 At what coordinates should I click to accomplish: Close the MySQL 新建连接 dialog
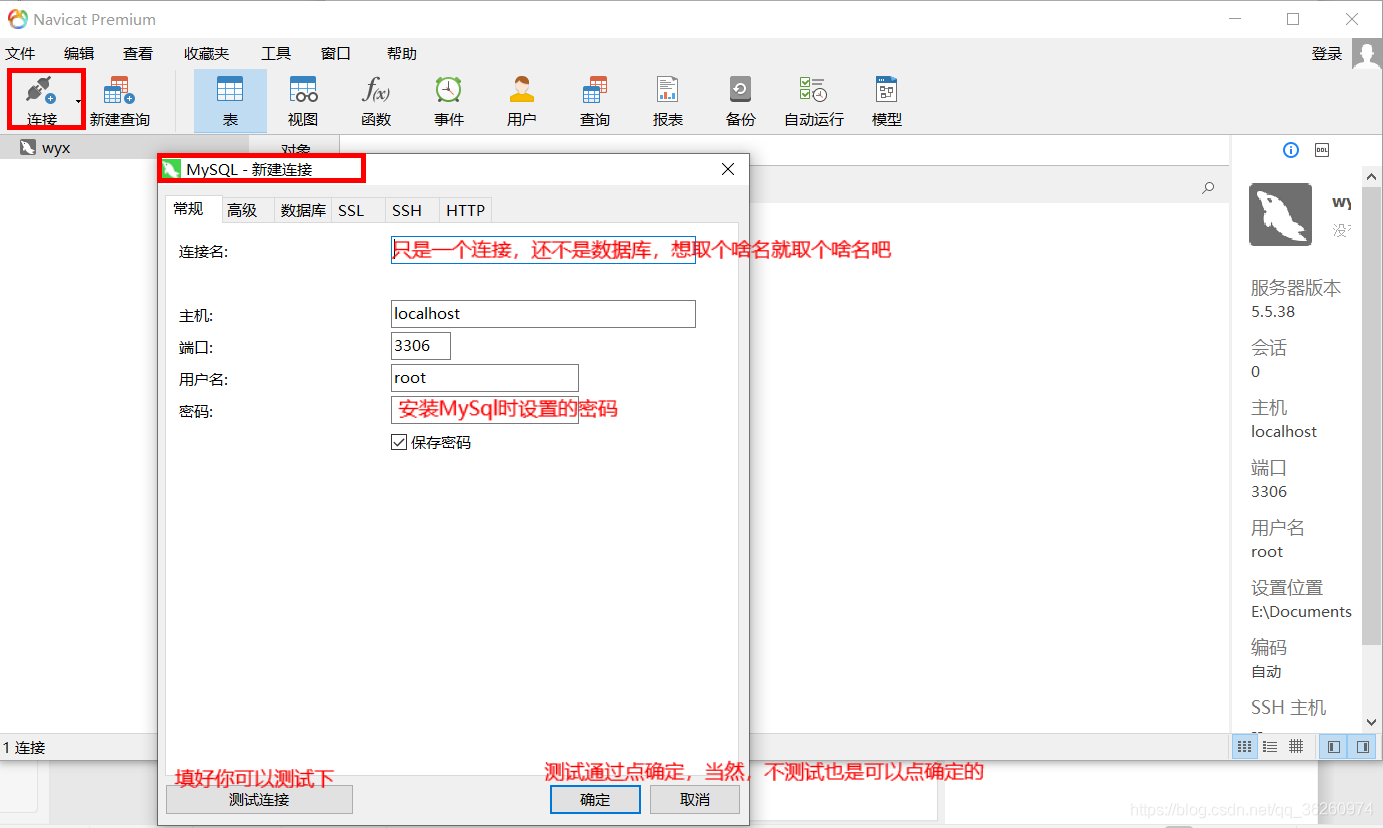(x=728, y=169)
